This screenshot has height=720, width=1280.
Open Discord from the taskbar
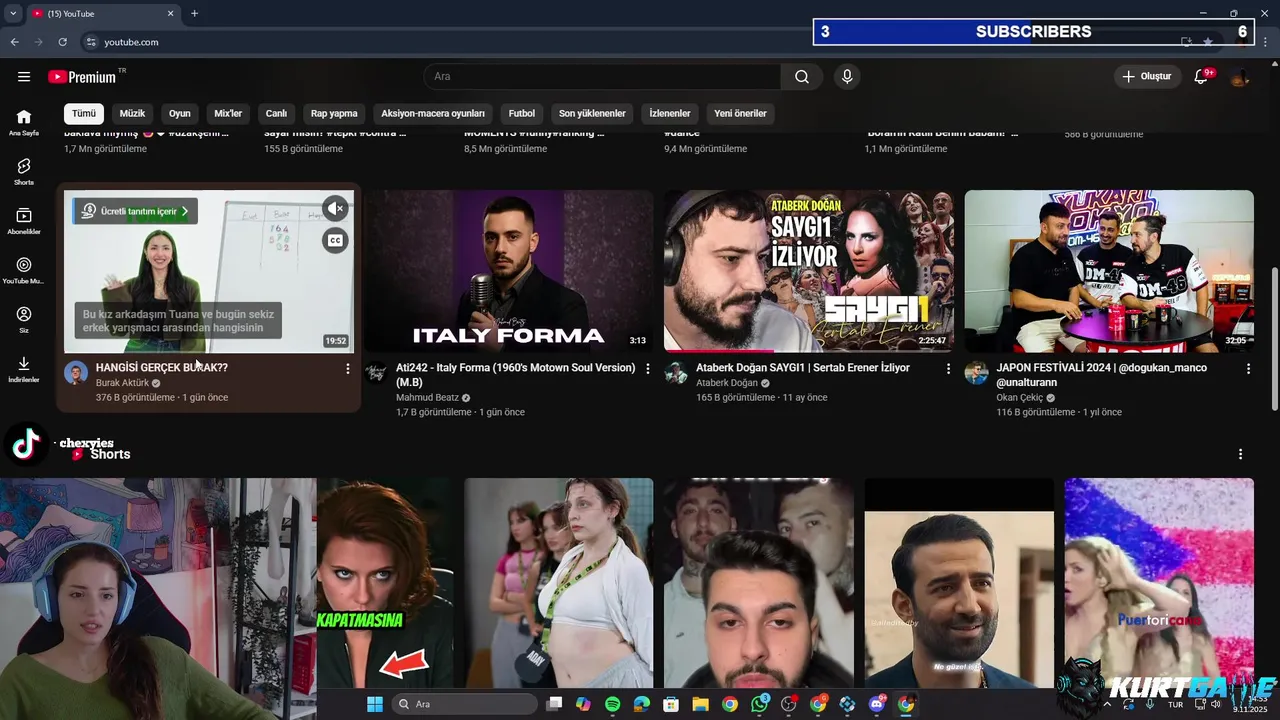click(x=877, y=704)
